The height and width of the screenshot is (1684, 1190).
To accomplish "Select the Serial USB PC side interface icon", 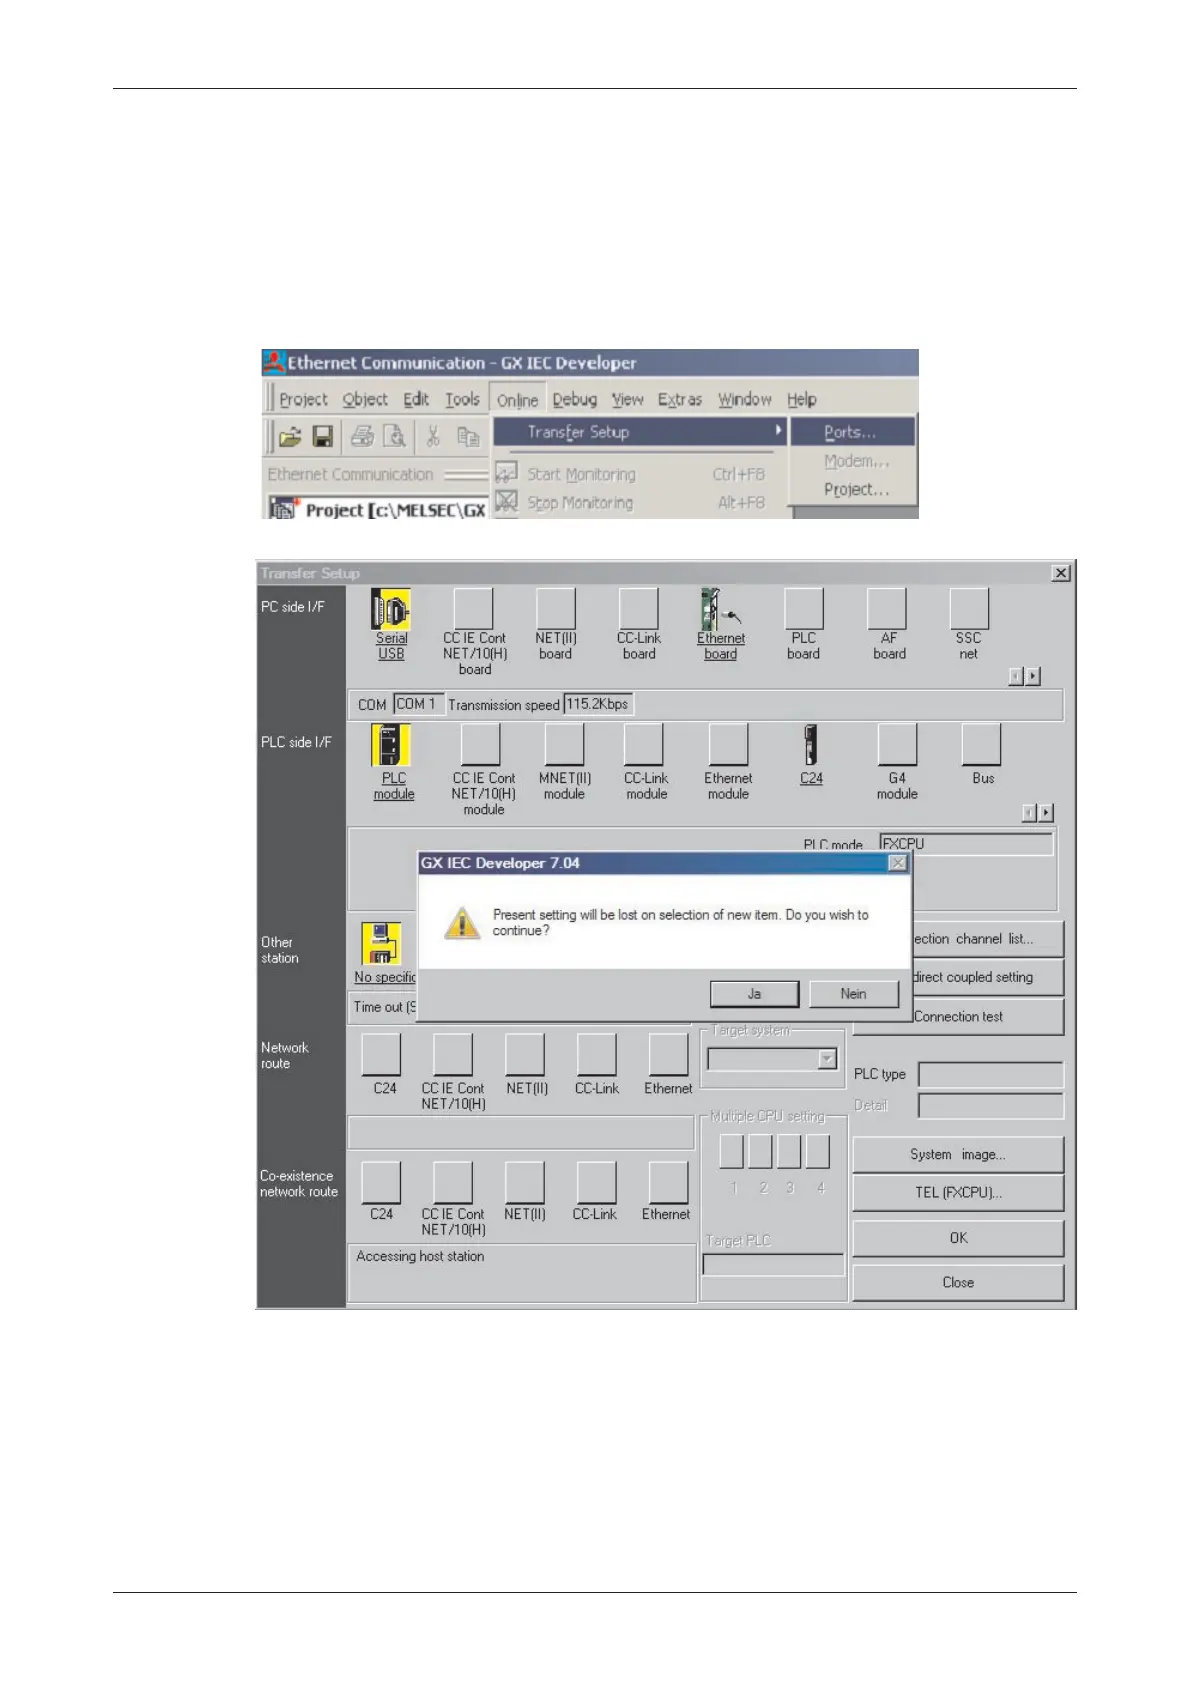I will point(391,608).
